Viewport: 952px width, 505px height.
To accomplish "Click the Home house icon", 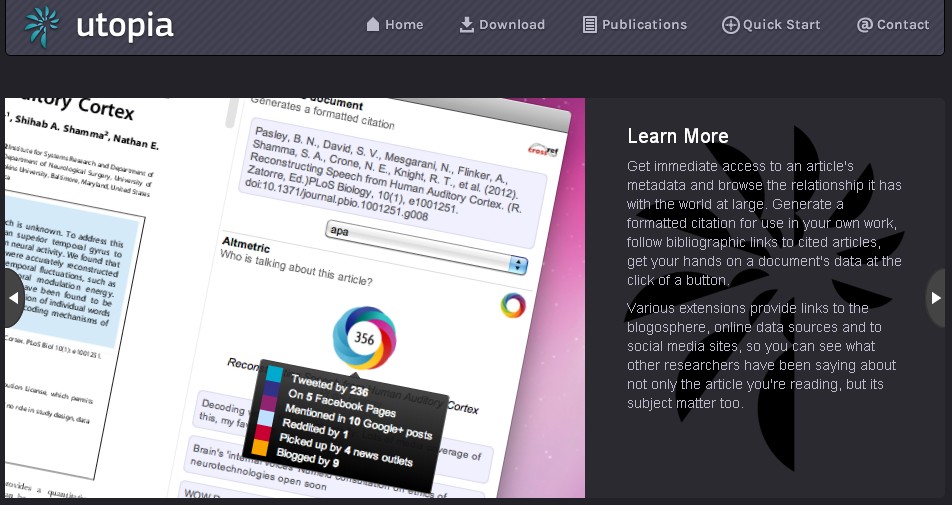I will coord(373,24).
